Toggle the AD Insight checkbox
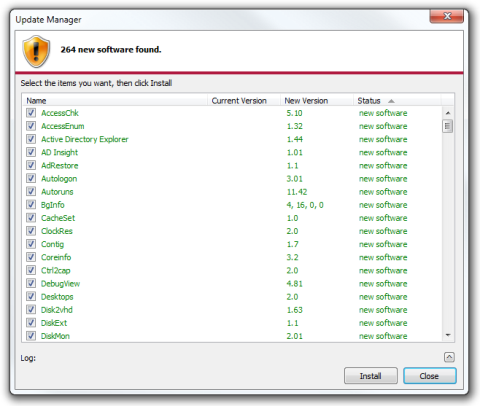The width and height of the screenshot is (480, 406). click(31, 152)
